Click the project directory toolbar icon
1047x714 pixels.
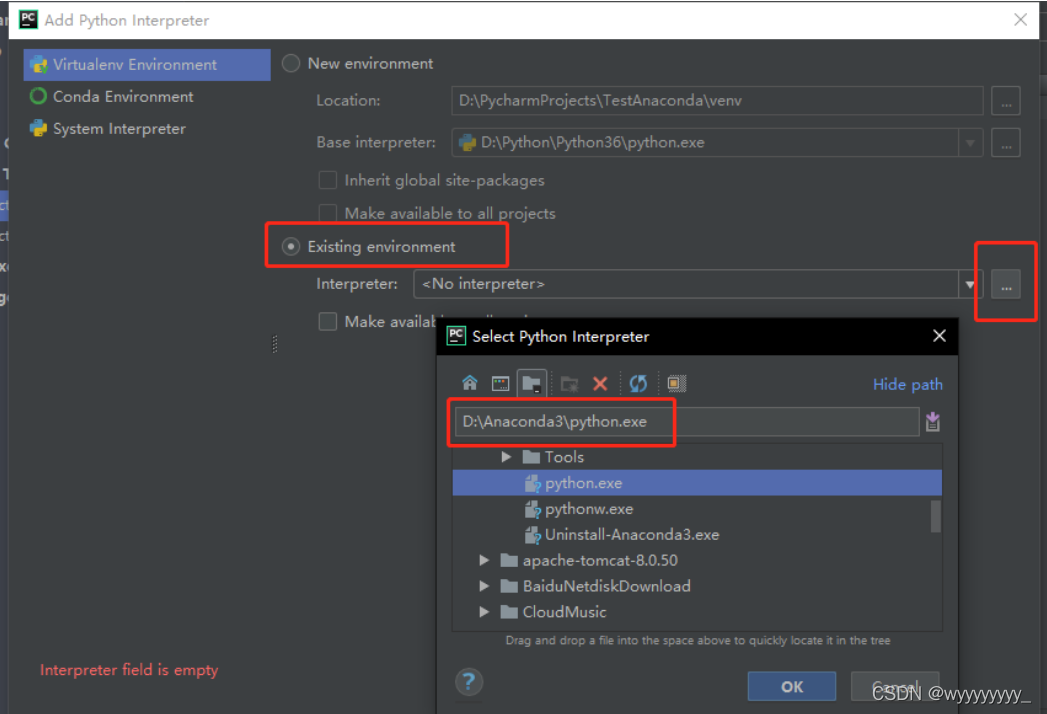pyautogui.click(x=532, y=383)
